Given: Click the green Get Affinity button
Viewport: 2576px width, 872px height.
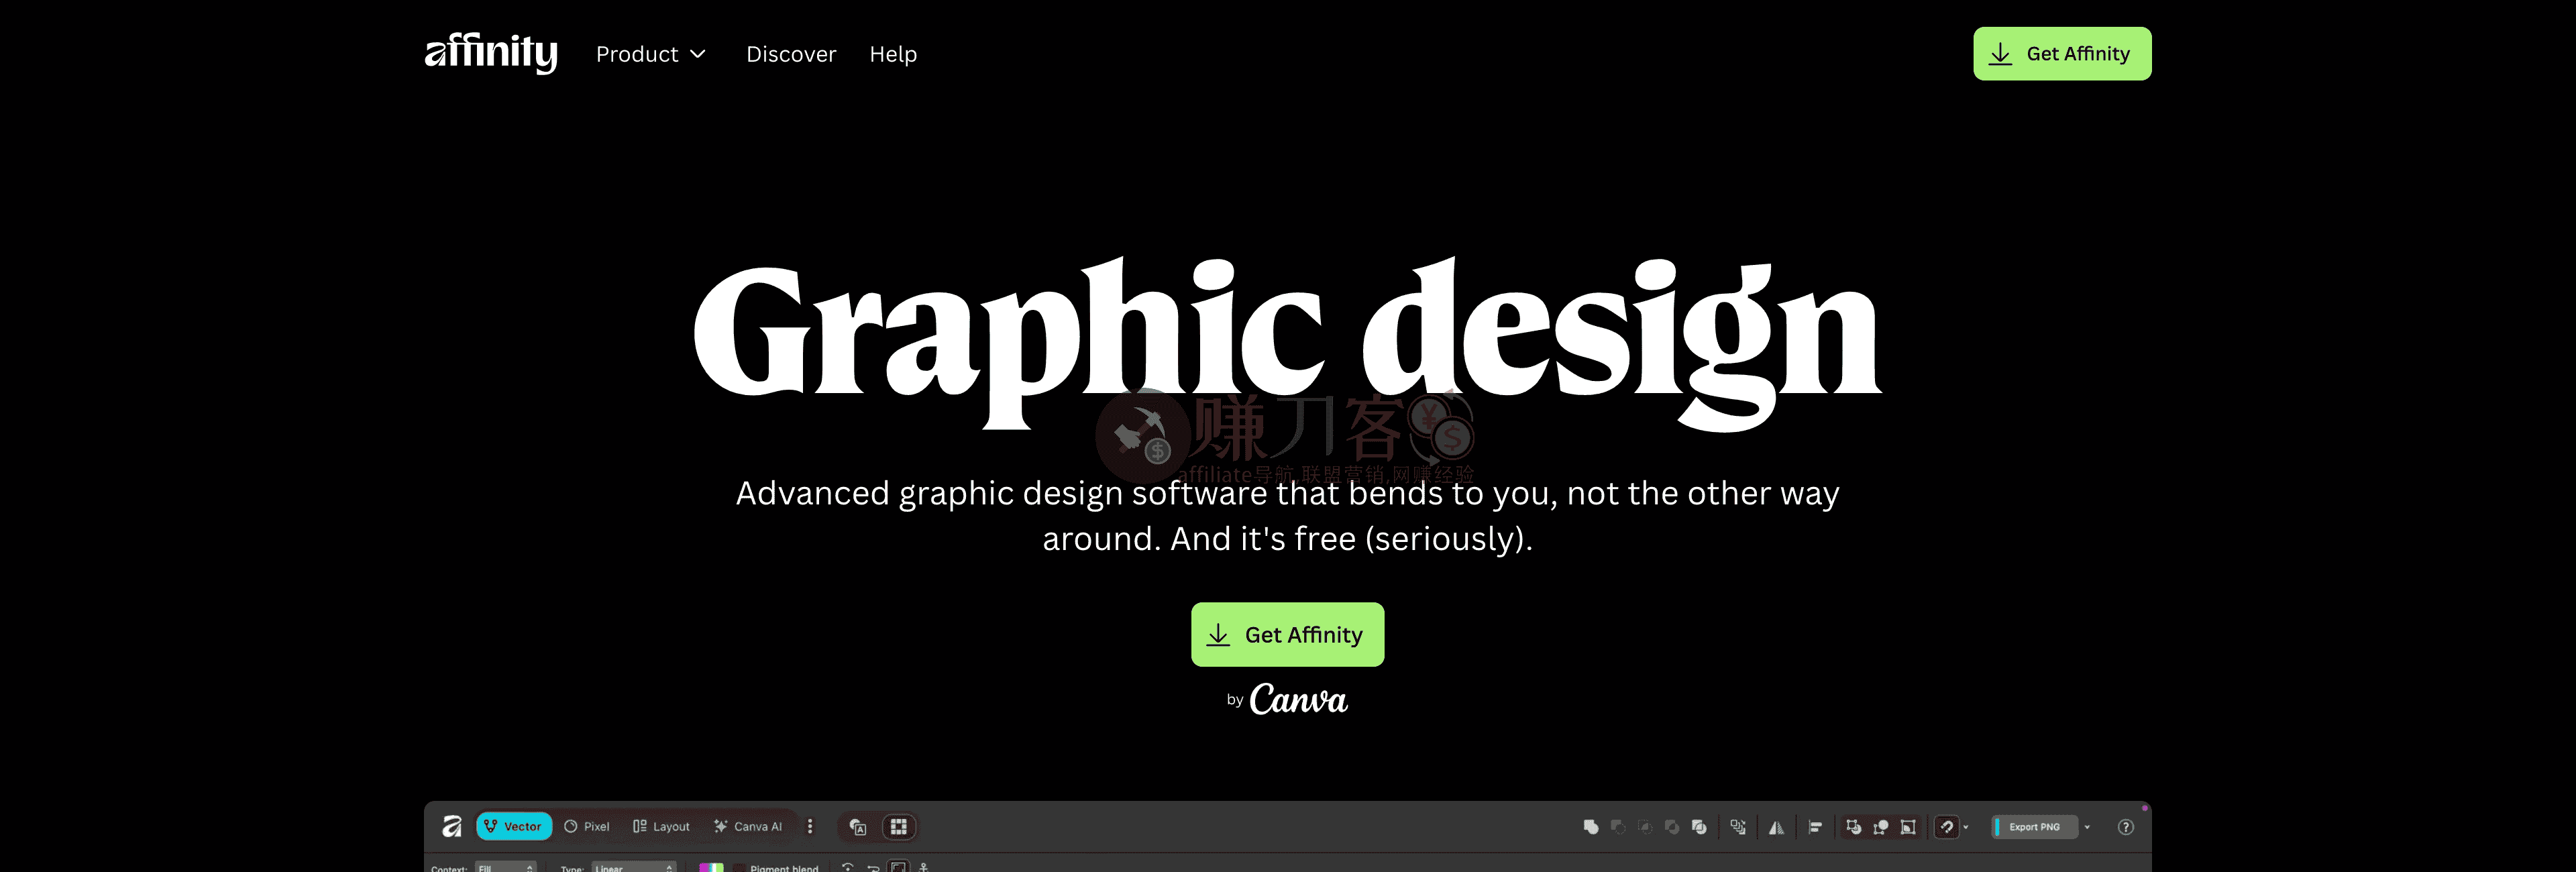Looking at the screenshot, I should pyautogui.click(x=1287, y=634).
